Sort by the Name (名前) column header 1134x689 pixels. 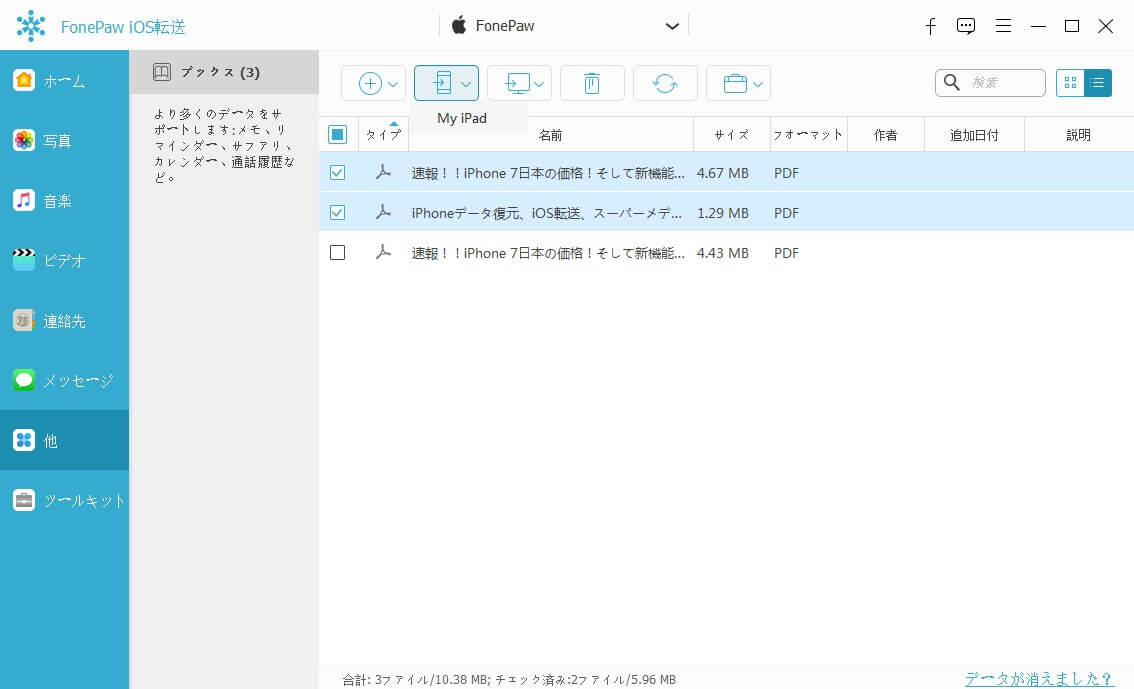550,134
